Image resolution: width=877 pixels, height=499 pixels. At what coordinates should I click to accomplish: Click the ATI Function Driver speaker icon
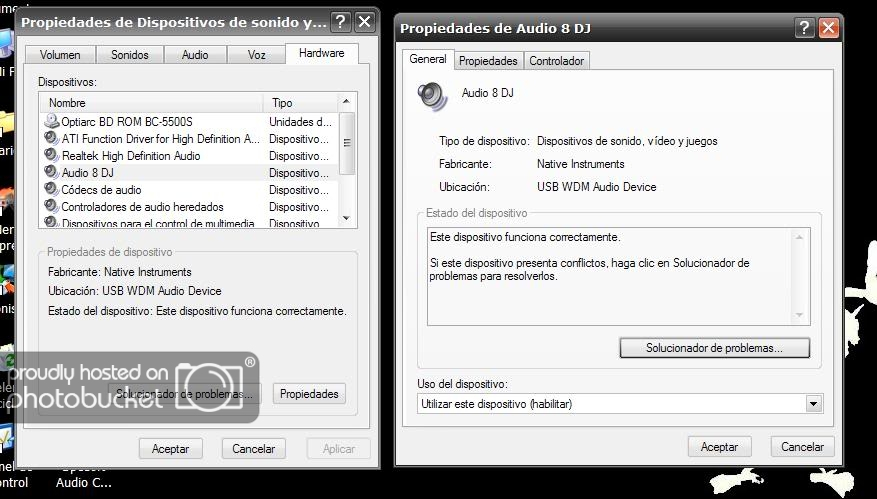52,138
